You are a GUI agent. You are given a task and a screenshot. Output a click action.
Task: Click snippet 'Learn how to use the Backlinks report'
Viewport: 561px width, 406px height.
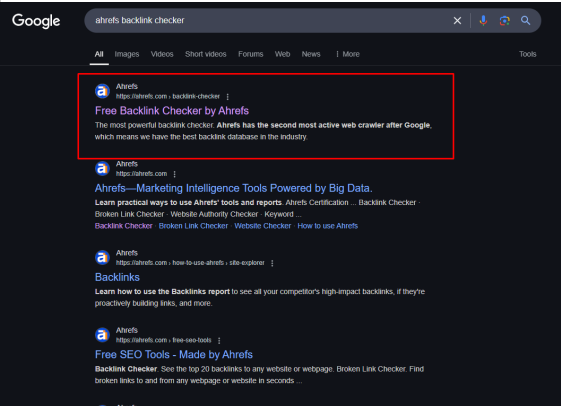tap(162, 292)
